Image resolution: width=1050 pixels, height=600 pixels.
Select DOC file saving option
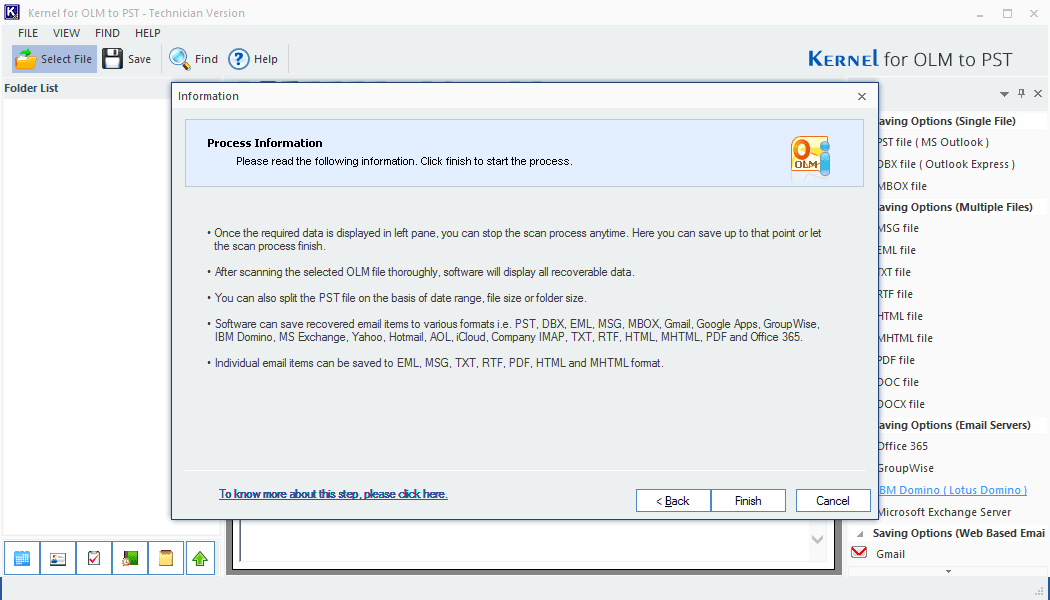pos(899,382)
